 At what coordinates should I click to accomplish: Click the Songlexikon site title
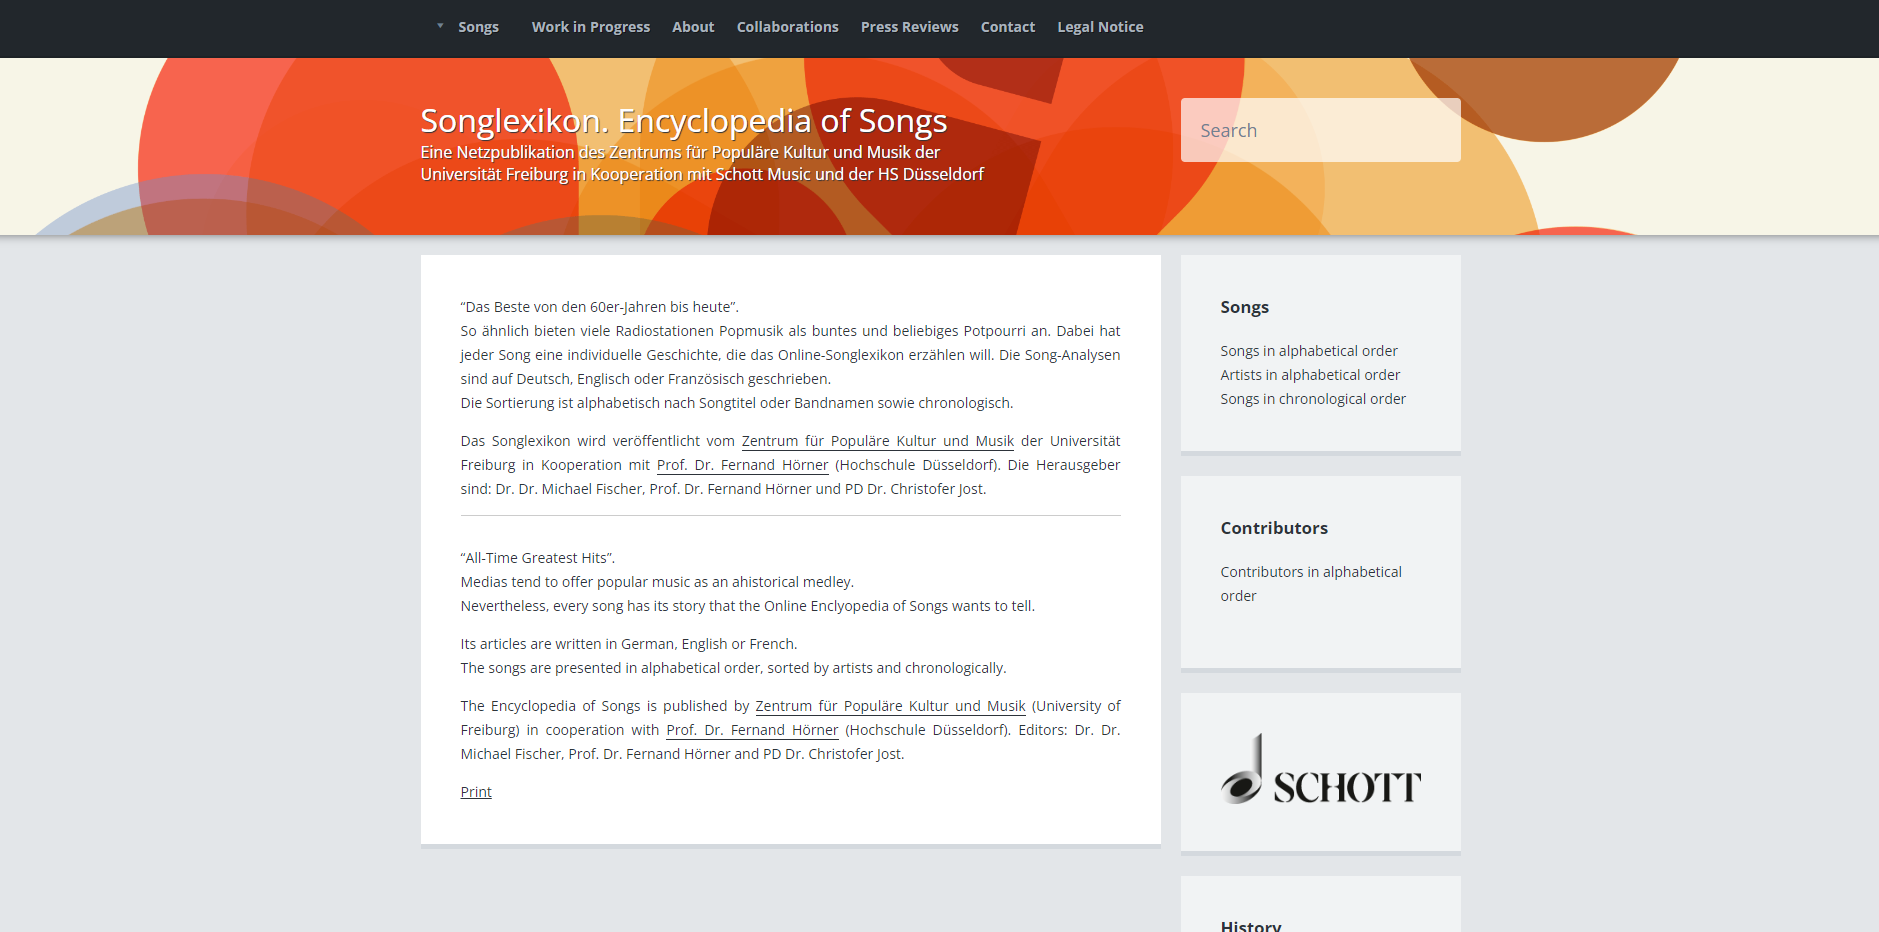pos(683,121)
